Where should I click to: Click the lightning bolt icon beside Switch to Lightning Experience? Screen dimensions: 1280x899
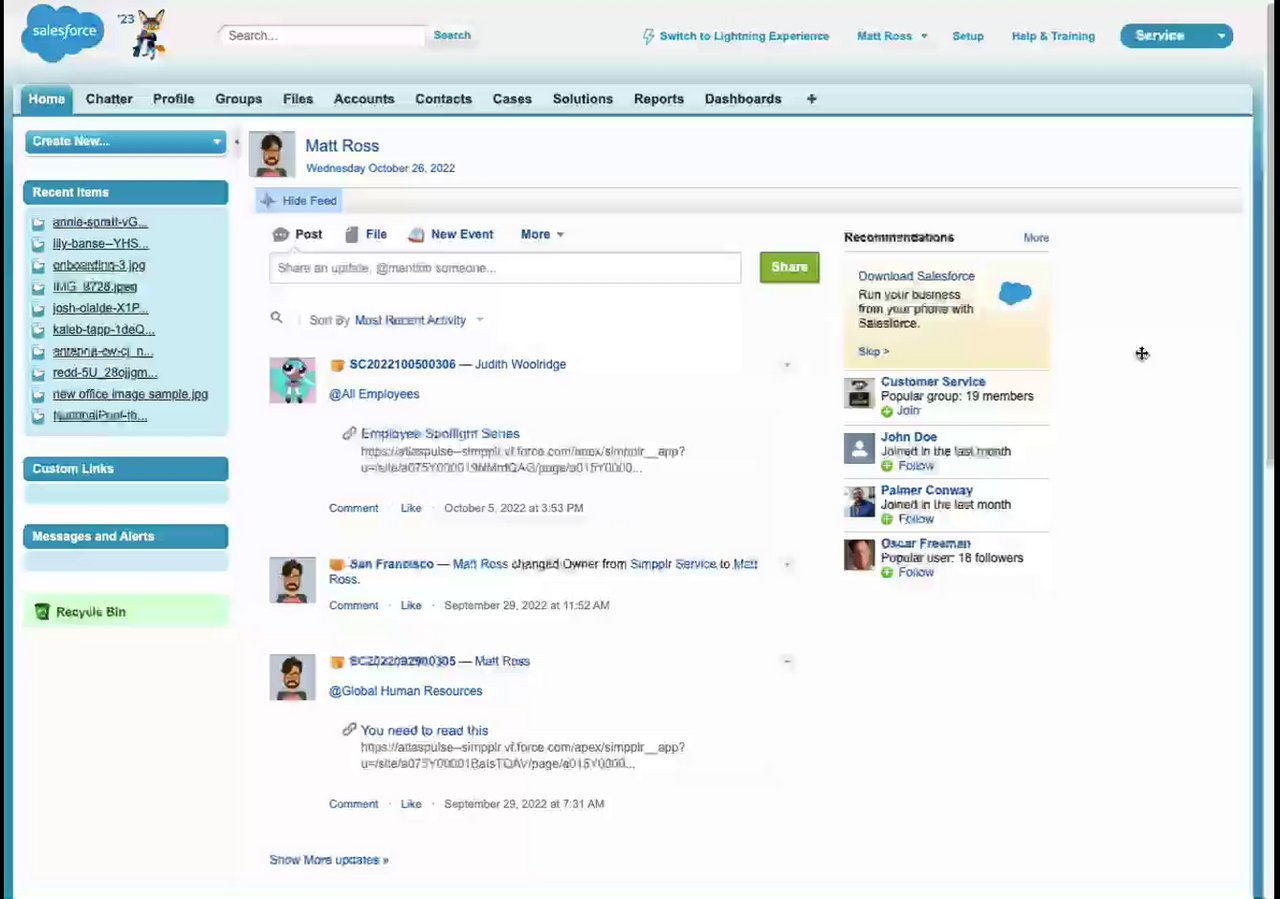(x=649, y=36)
